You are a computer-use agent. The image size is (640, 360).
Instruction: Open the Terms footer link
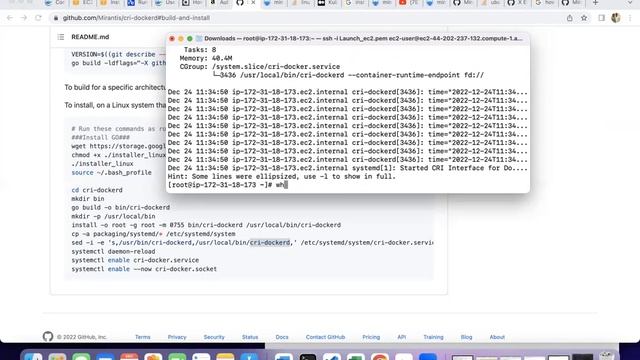[x=142, y=337]
